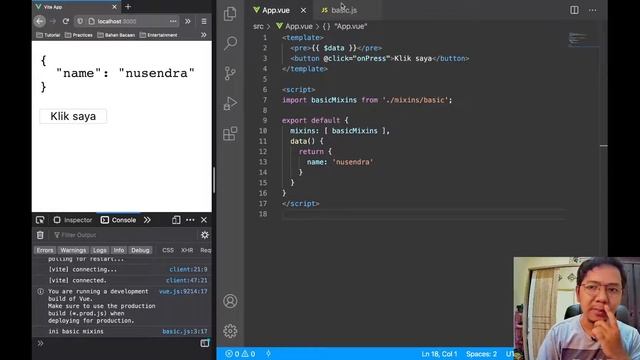Click the Filter Output field
Screen dimensions: 640x360
[x=124, y=235]
